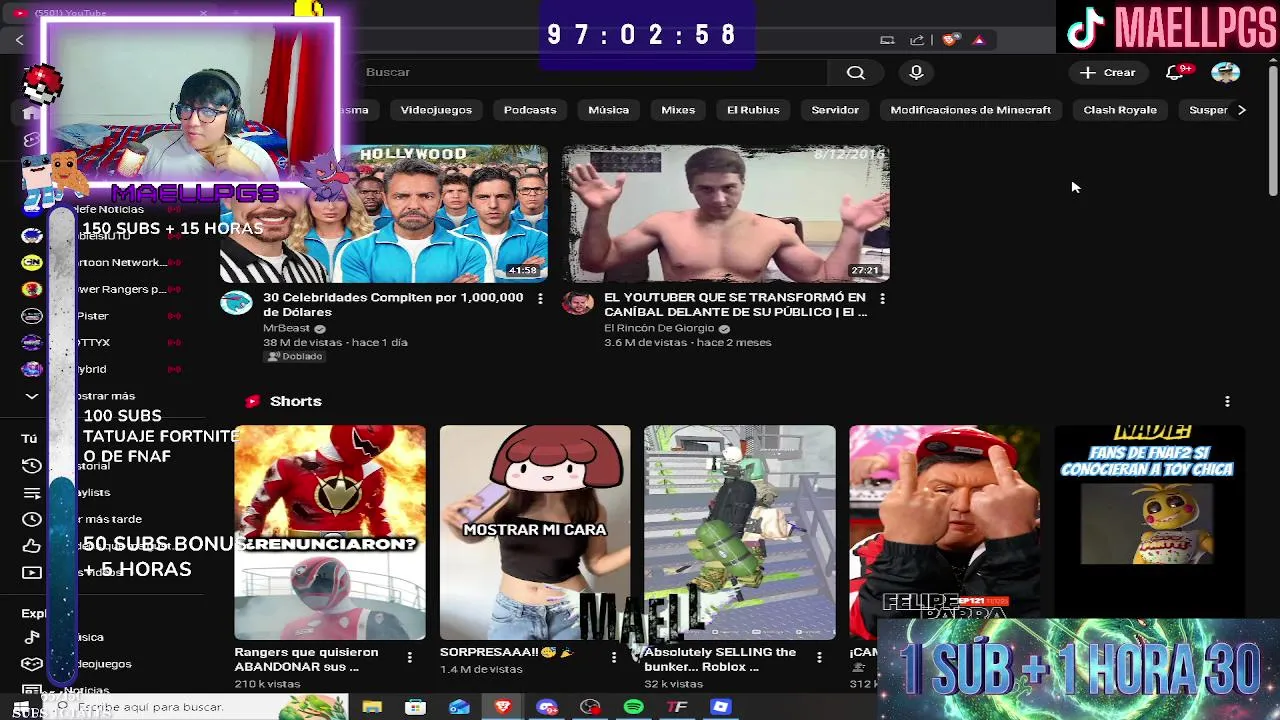Open Roblox from the taskbar
1280x720 pixels.
pyautogui.click(x=720, y=707)
